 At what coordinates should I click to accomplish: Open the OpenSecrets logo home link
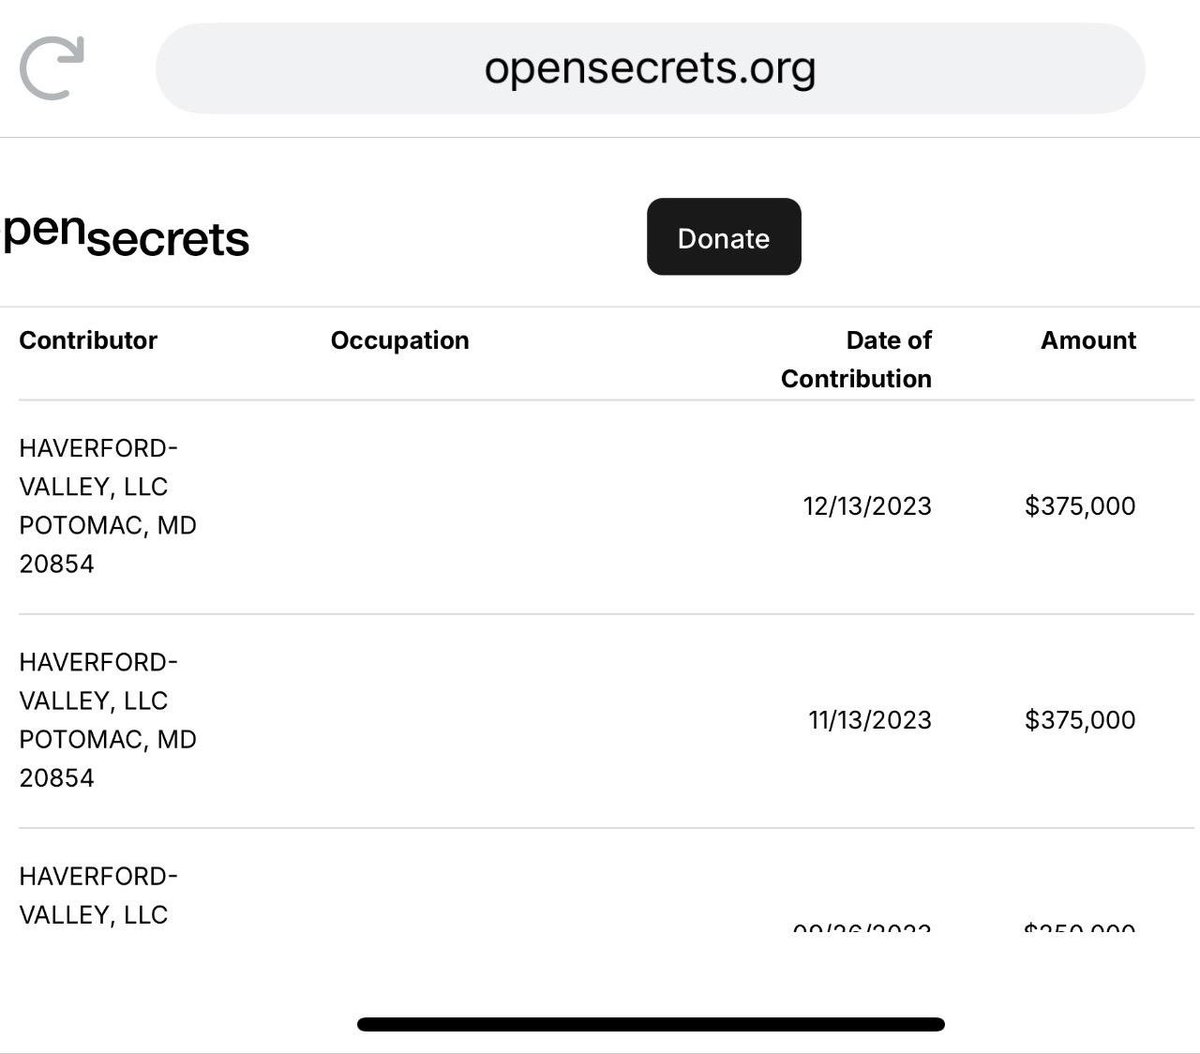click(x=125, y=237)
